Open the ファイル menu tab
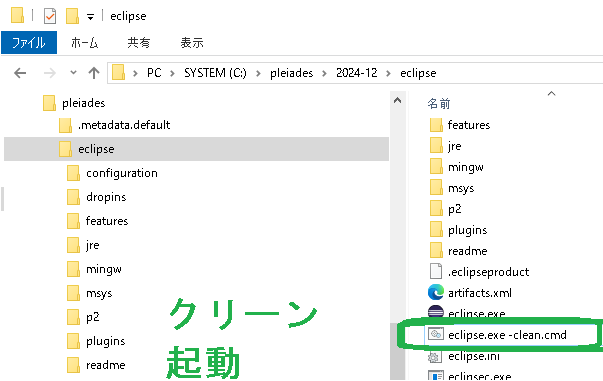Screen dimensions: 603x381 click(x=29, y=42)
